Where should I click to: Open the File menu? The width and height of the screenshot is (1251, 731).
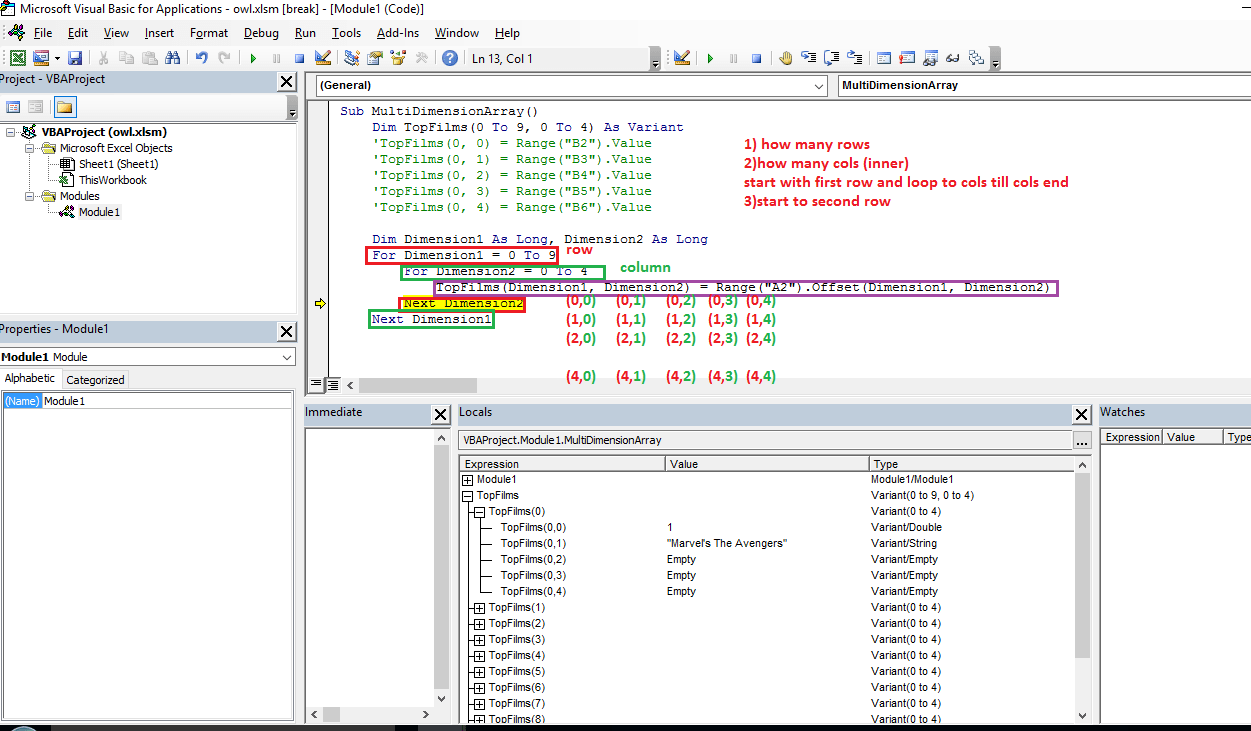43,33
